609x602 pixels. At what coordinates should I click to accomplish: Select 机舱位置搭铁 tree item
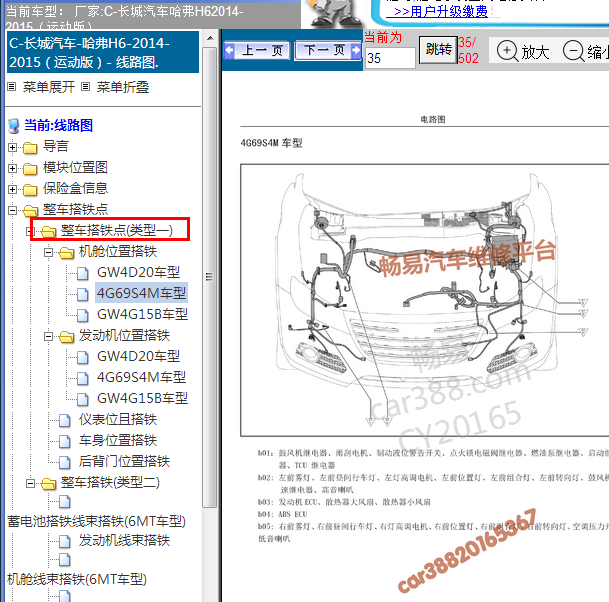pos(118,251)
